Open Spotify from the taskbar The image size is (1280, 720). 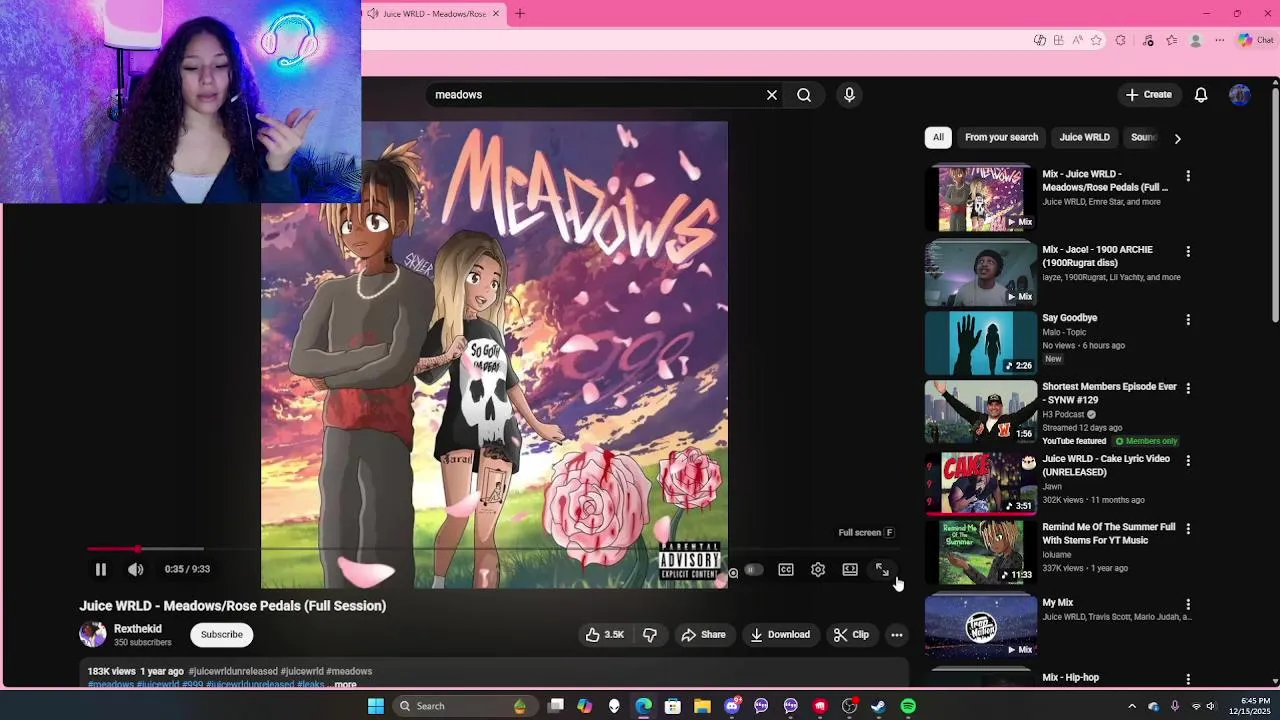click(908, 706)
